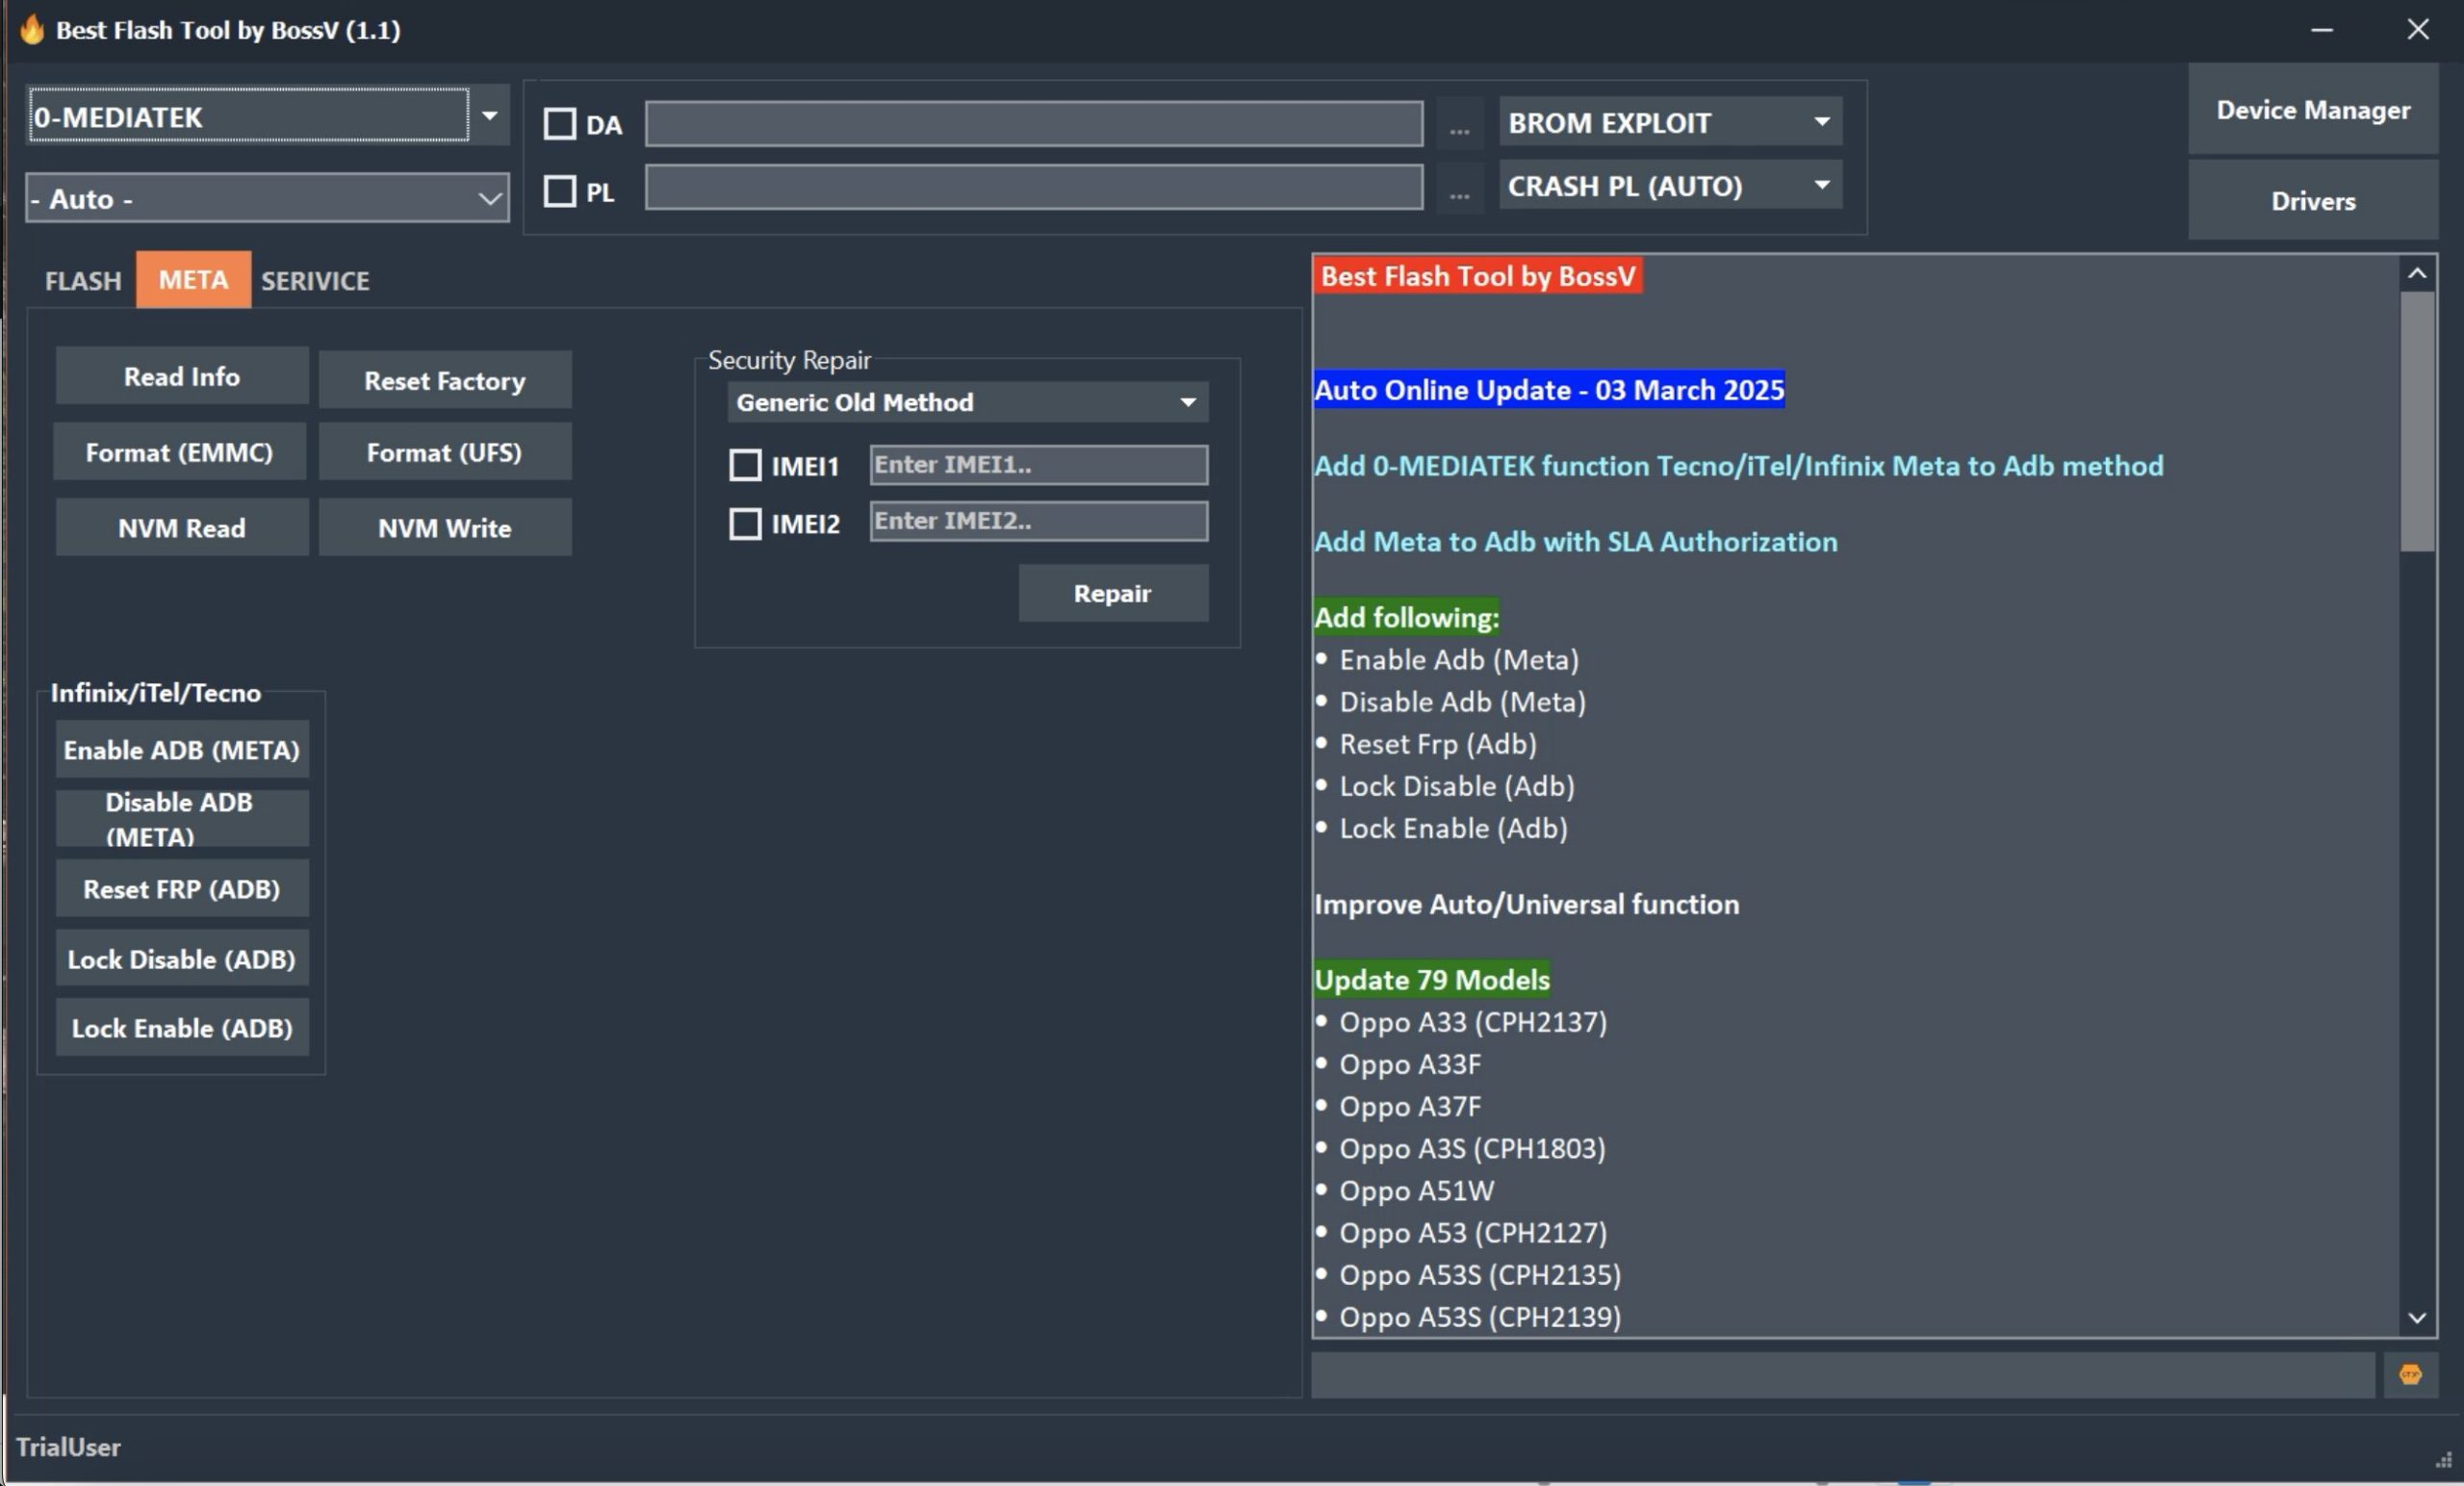The width and height of the screenshot is (2464, 1486).
Task: Click the TrialUser status bar label
Action: coord(68,1447)
